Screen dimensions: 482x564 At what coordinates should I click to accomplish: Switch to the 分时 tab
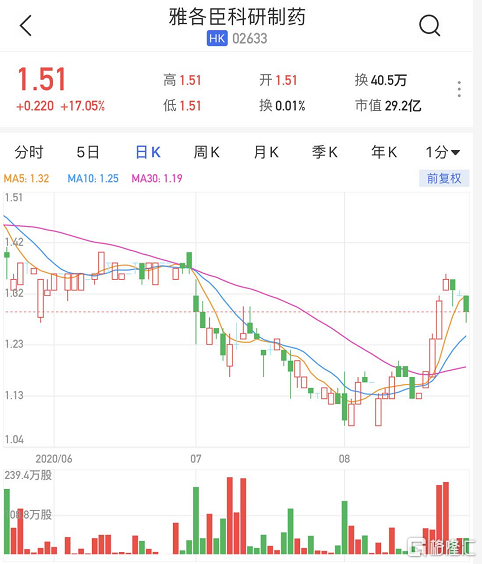click(x=28, y=153)
